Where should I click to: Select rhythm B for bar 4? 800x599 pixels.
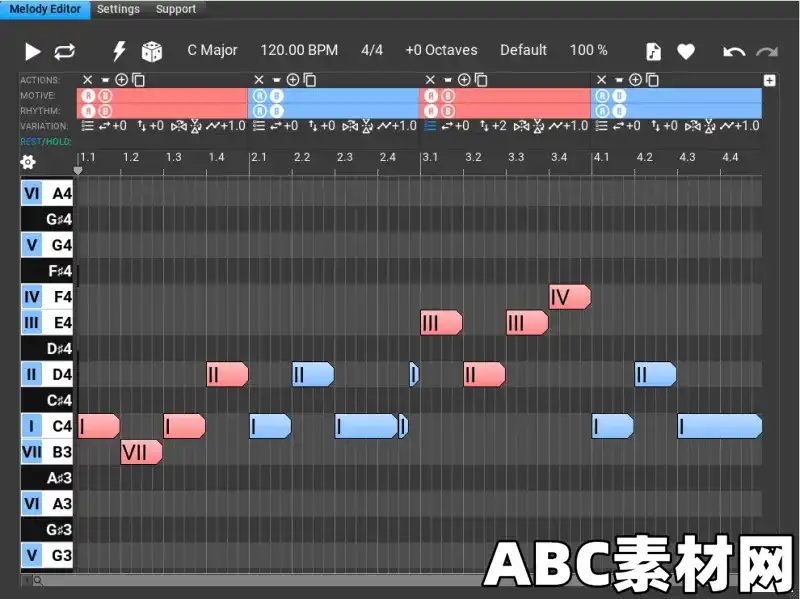pyautogui.click(x=619, y=111)
